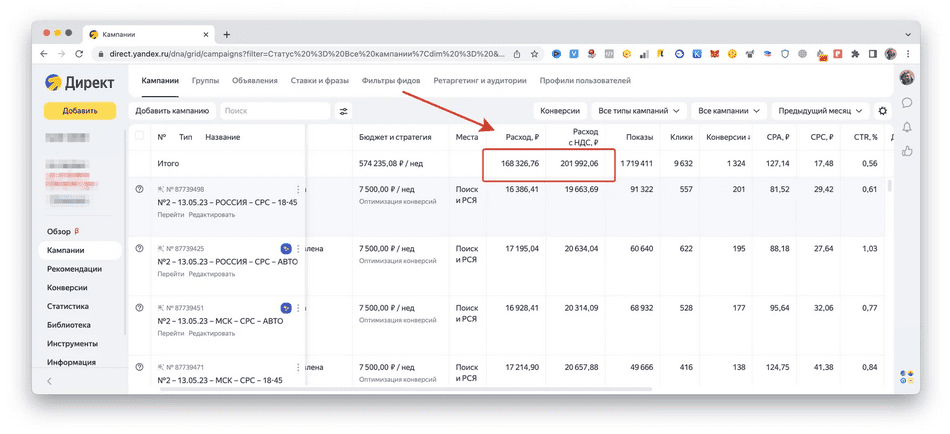Click 'Редактировать' link under campaign 87739498
This screenshot has width=950, height=434.
212,215
